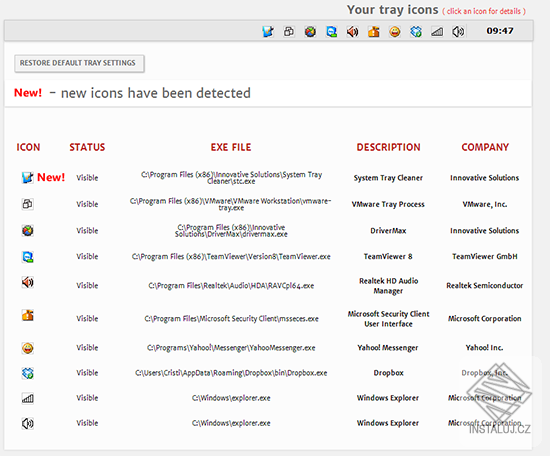Select the Yahoo Messenger icon in the list
This screenshot has height=456, width=550.
click(28, 348)
